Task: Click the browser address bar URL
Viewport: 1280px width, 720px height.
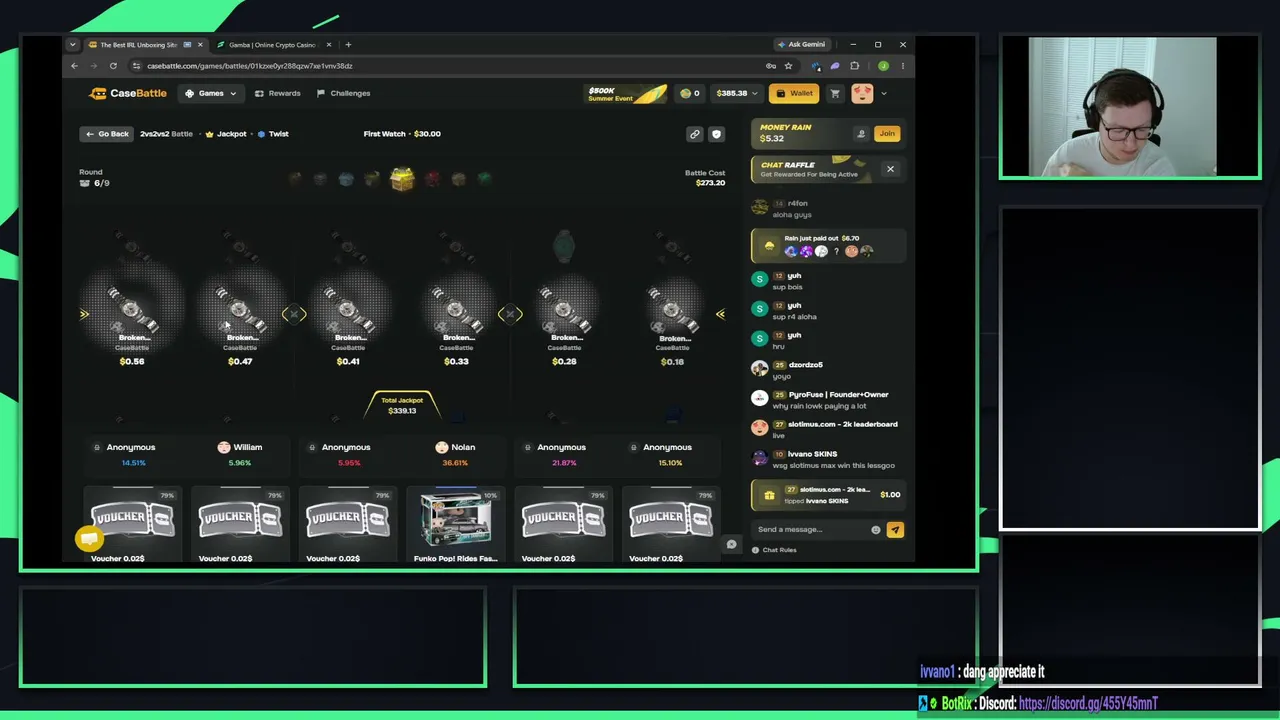Action: coord(250,66)
